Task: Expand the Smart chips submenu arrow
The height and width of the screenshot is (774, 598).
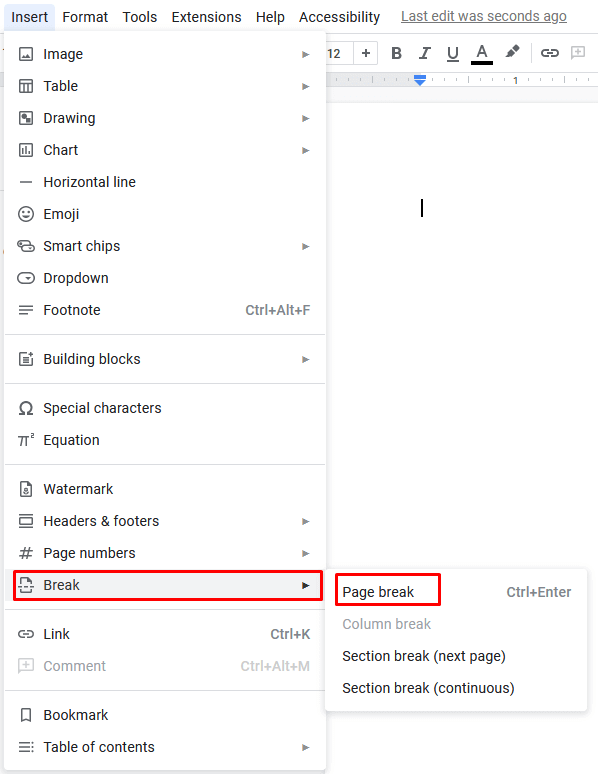Action: (306, 246)
